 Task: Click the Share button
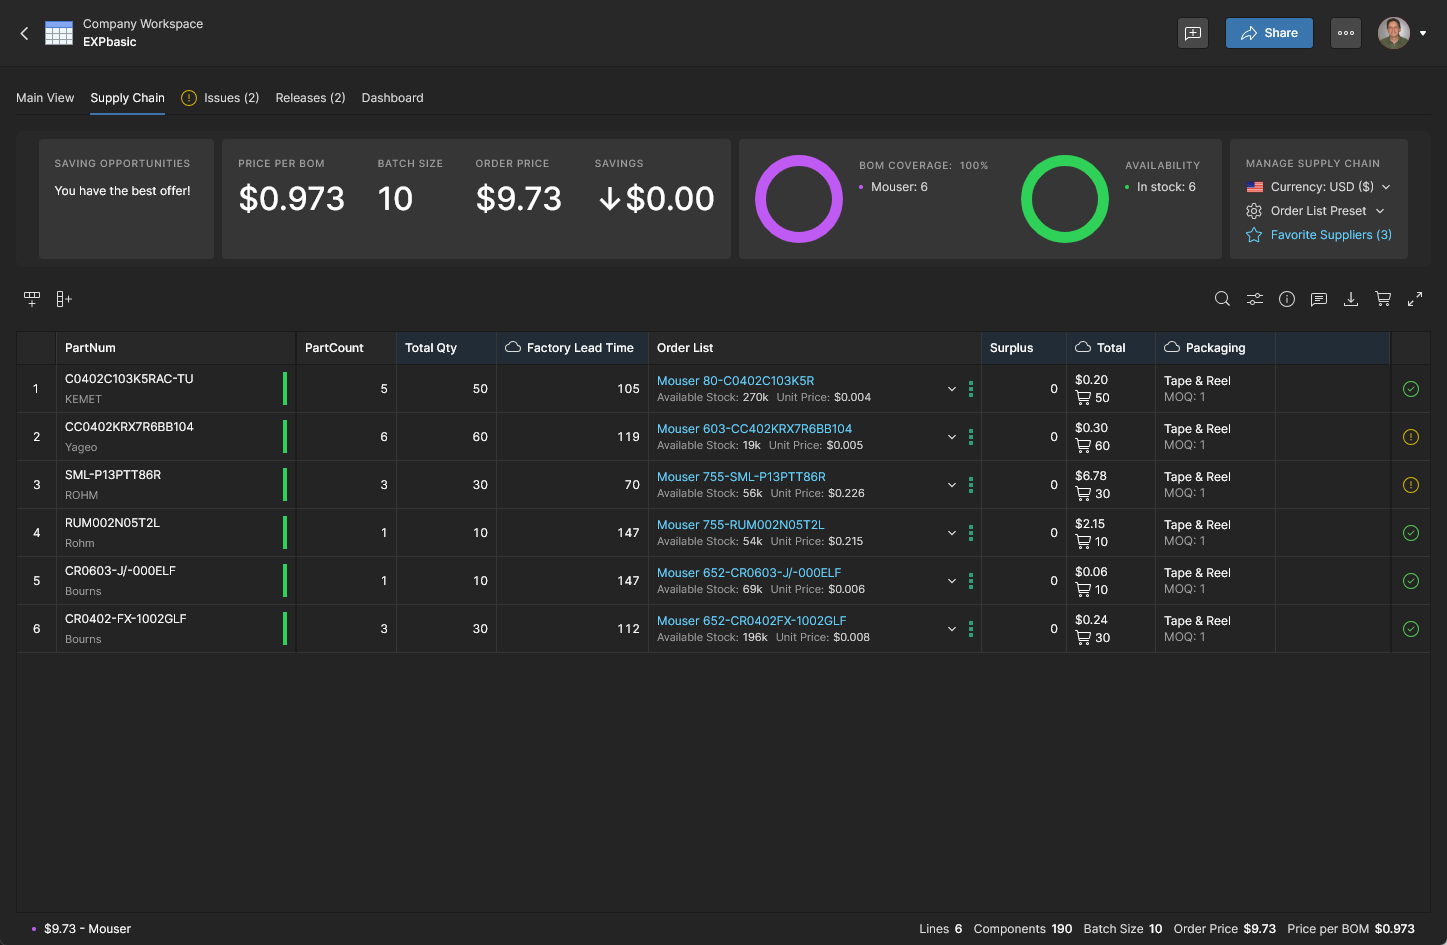(1269, 33)
